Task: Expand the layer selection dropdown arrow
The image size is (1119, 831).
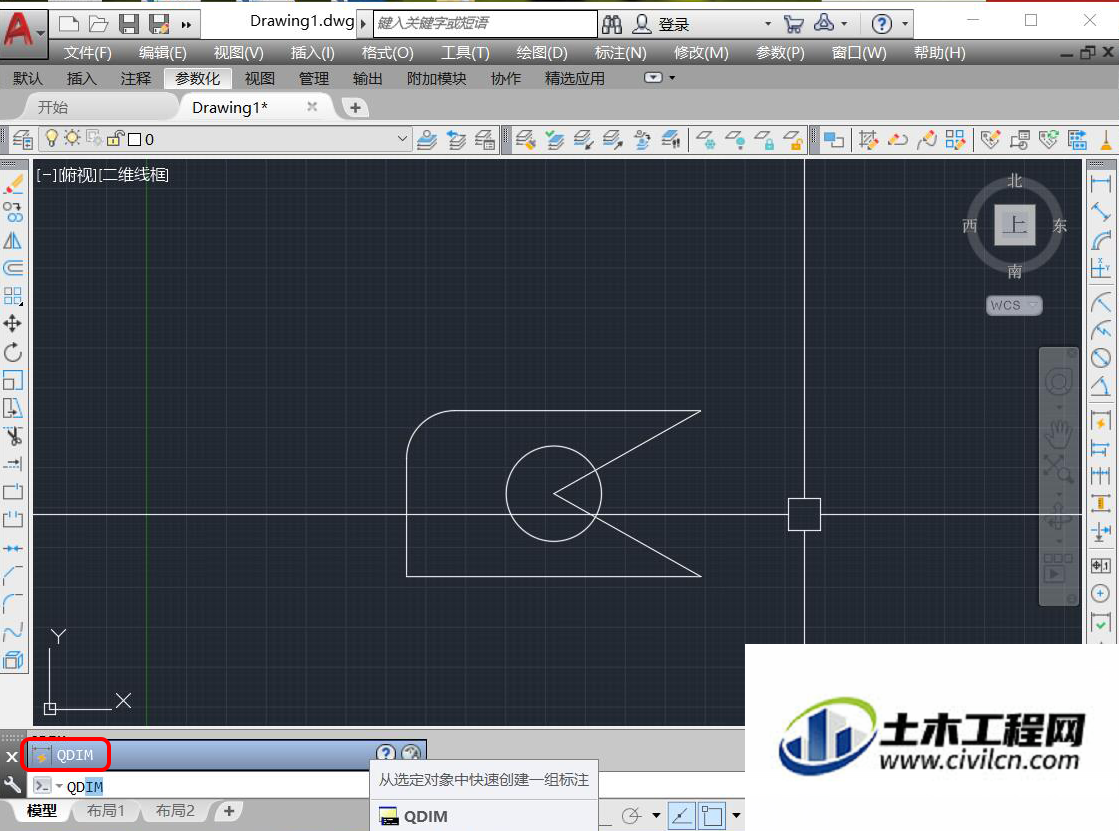Action: coord(402,138)
